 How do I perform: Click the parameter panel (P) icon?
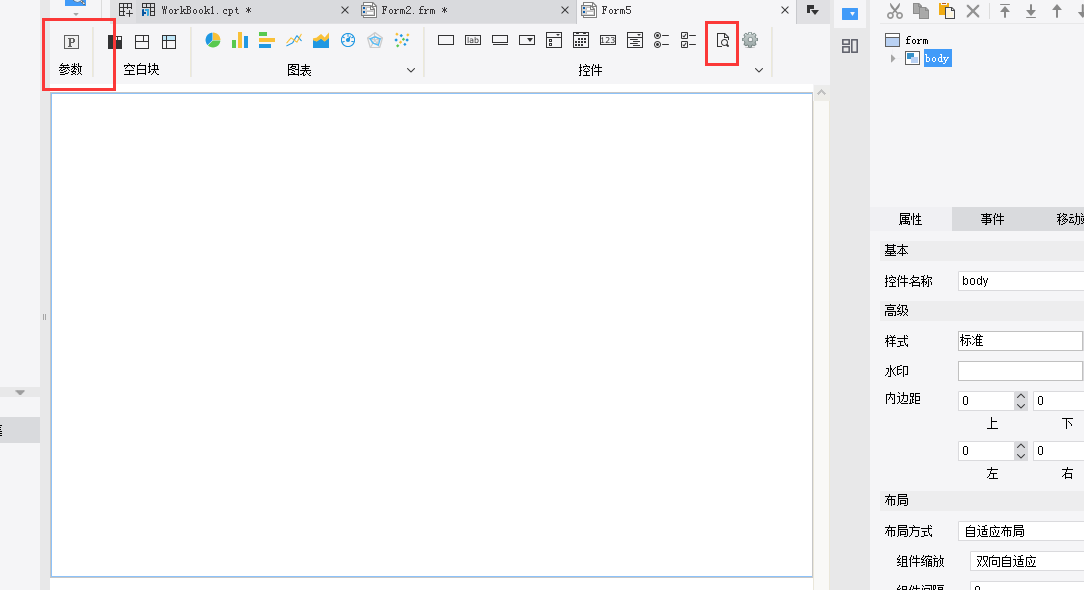point(71,42)
